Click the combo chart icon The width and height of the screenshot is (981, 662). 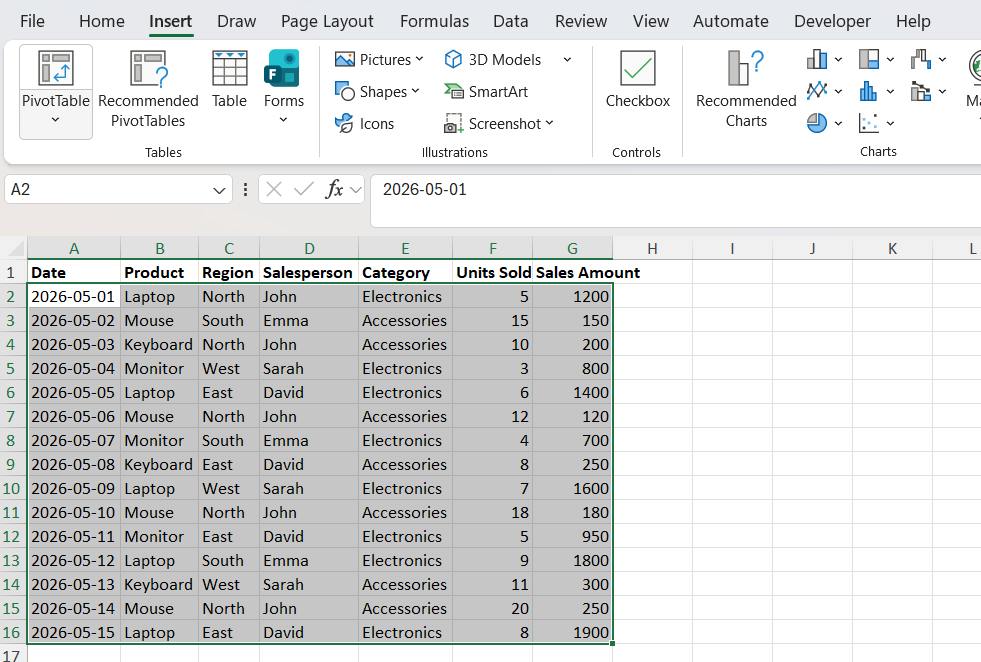click(921, 91)
